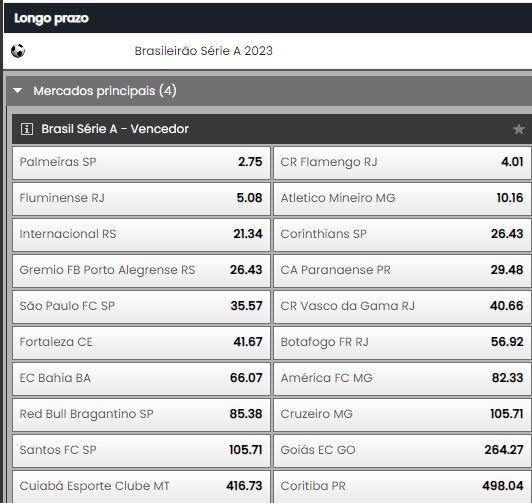Select the Longo prazo header tab
Image resolution: width=532 pixels, height=503 pixels.
[x=51, y=18]
